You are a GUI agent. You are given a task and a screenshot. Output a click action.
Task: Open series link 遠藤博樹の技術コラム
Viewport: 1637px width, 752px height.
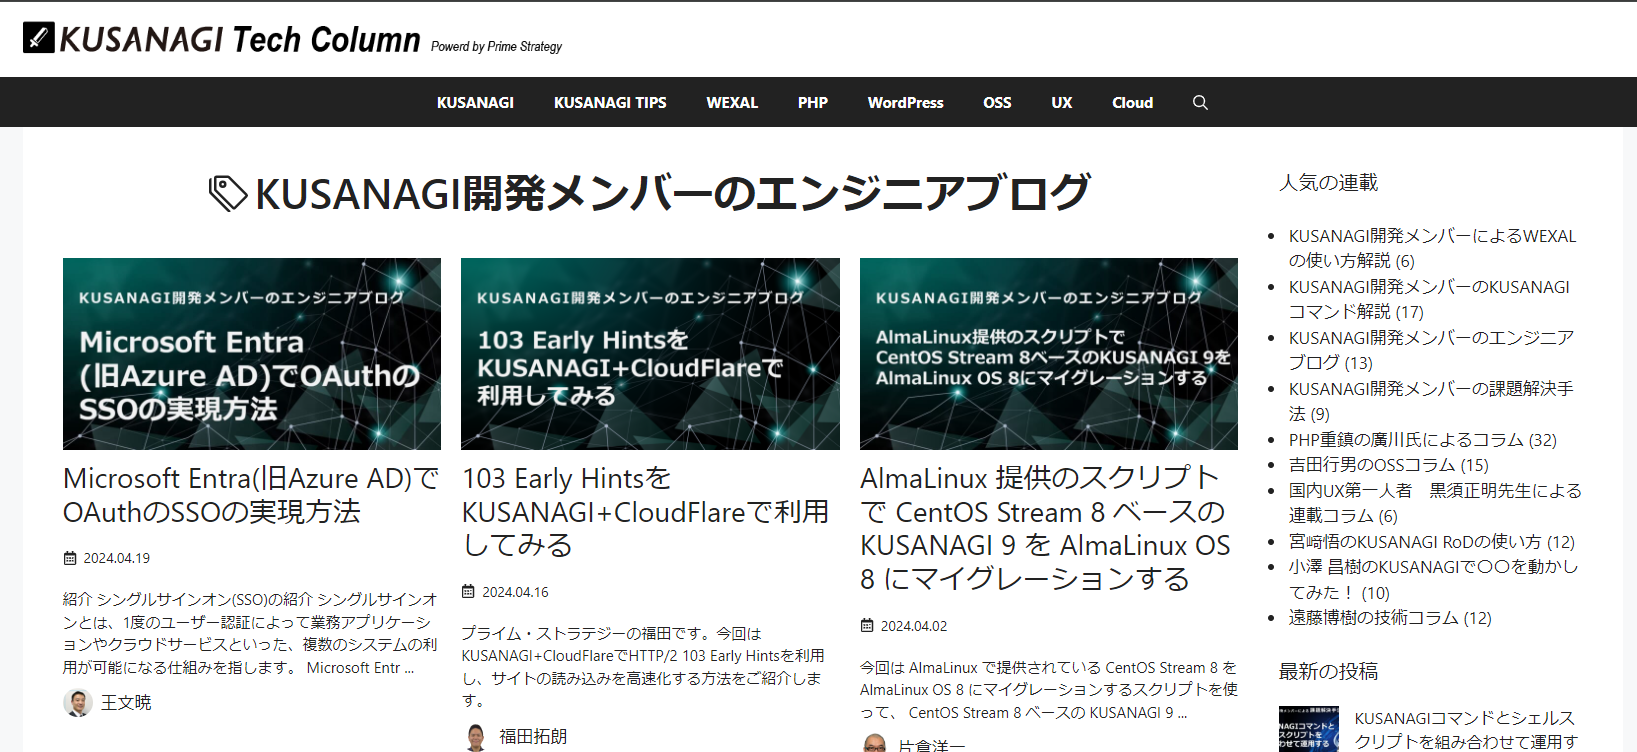coord(1390,618)
